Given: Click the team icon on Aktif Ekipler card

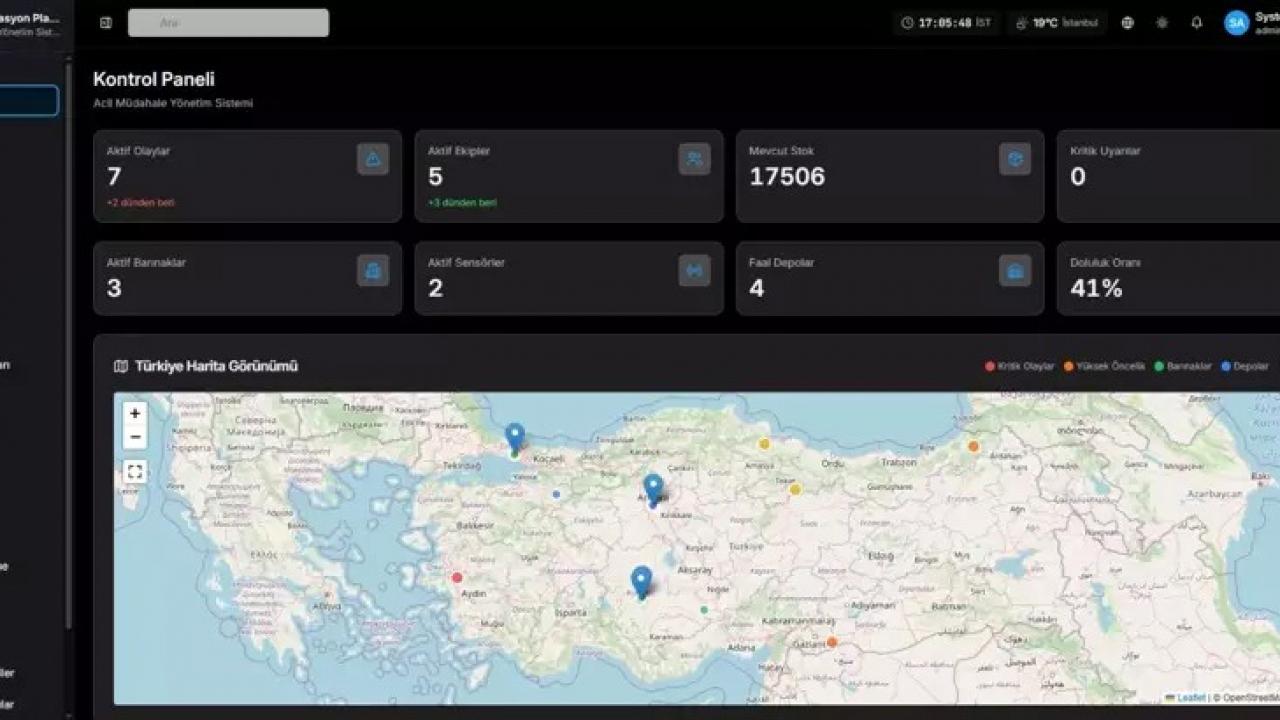Looking at the screenshot, I should [693, 158].
